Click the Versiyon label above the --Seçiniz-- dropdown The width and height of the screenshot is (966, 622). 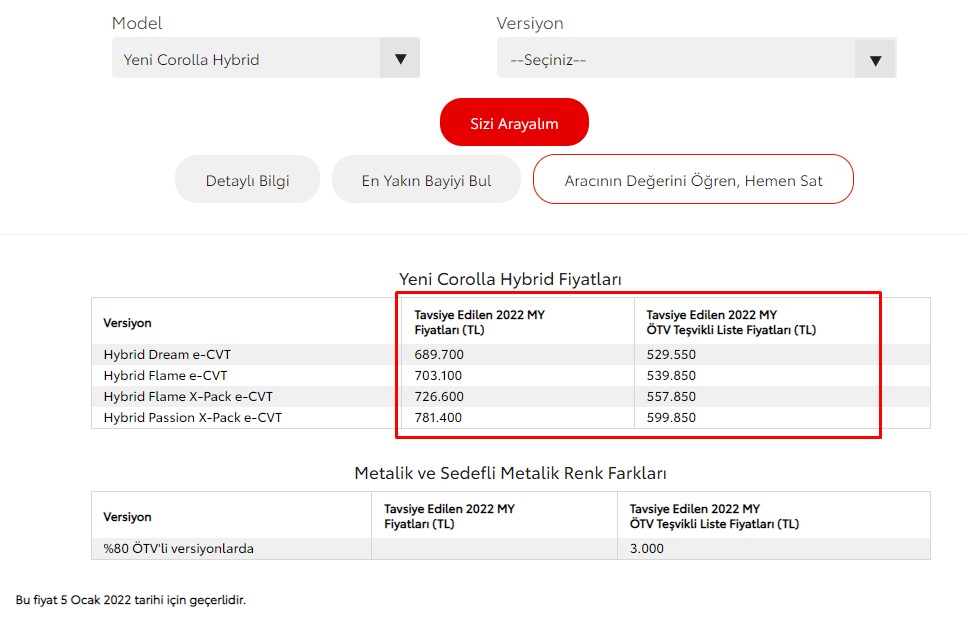(x=530, y=23)
